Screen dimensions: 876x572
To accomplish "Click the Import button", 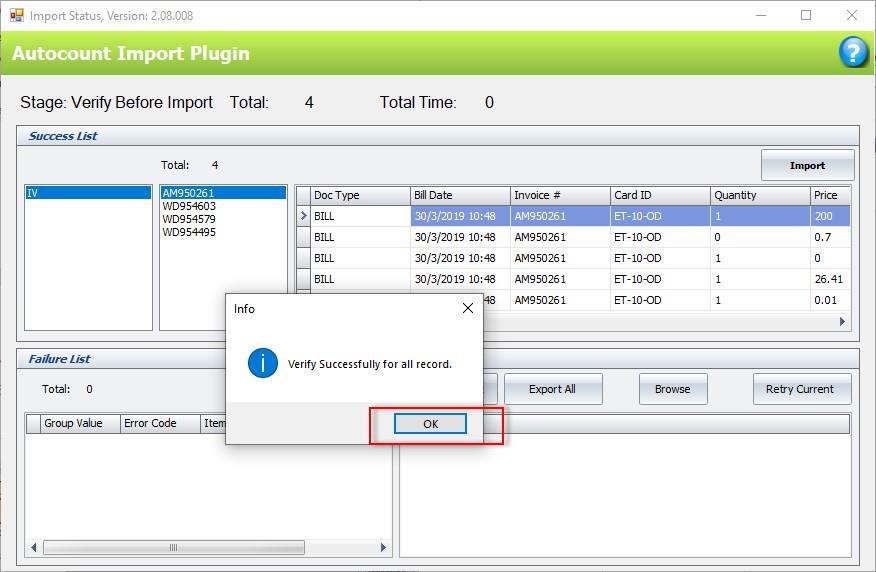I will point(807,165).
